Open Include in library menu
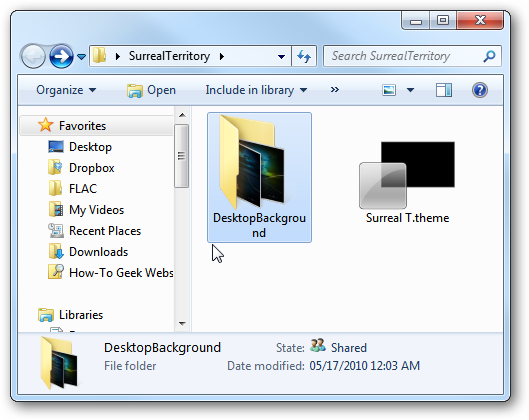The image size is (529, 420). 256,90
